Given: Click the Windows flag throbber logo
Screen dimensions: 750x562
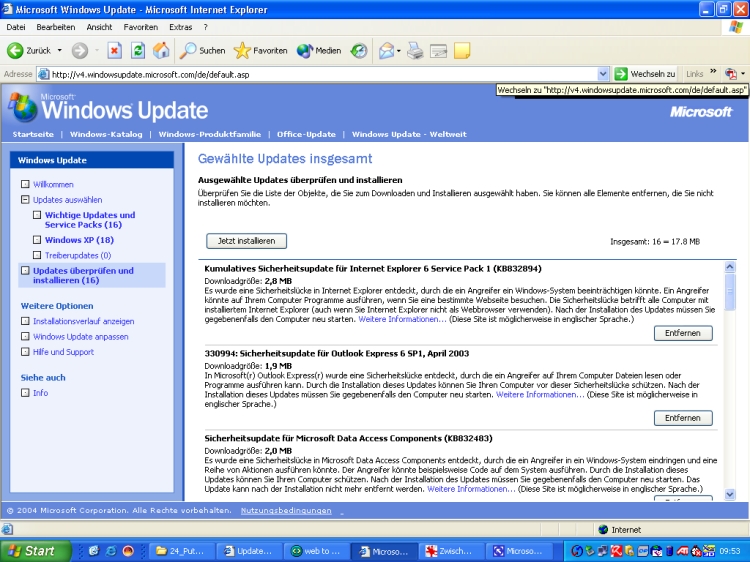Looking at the screenshot, I should pos(736,27).
